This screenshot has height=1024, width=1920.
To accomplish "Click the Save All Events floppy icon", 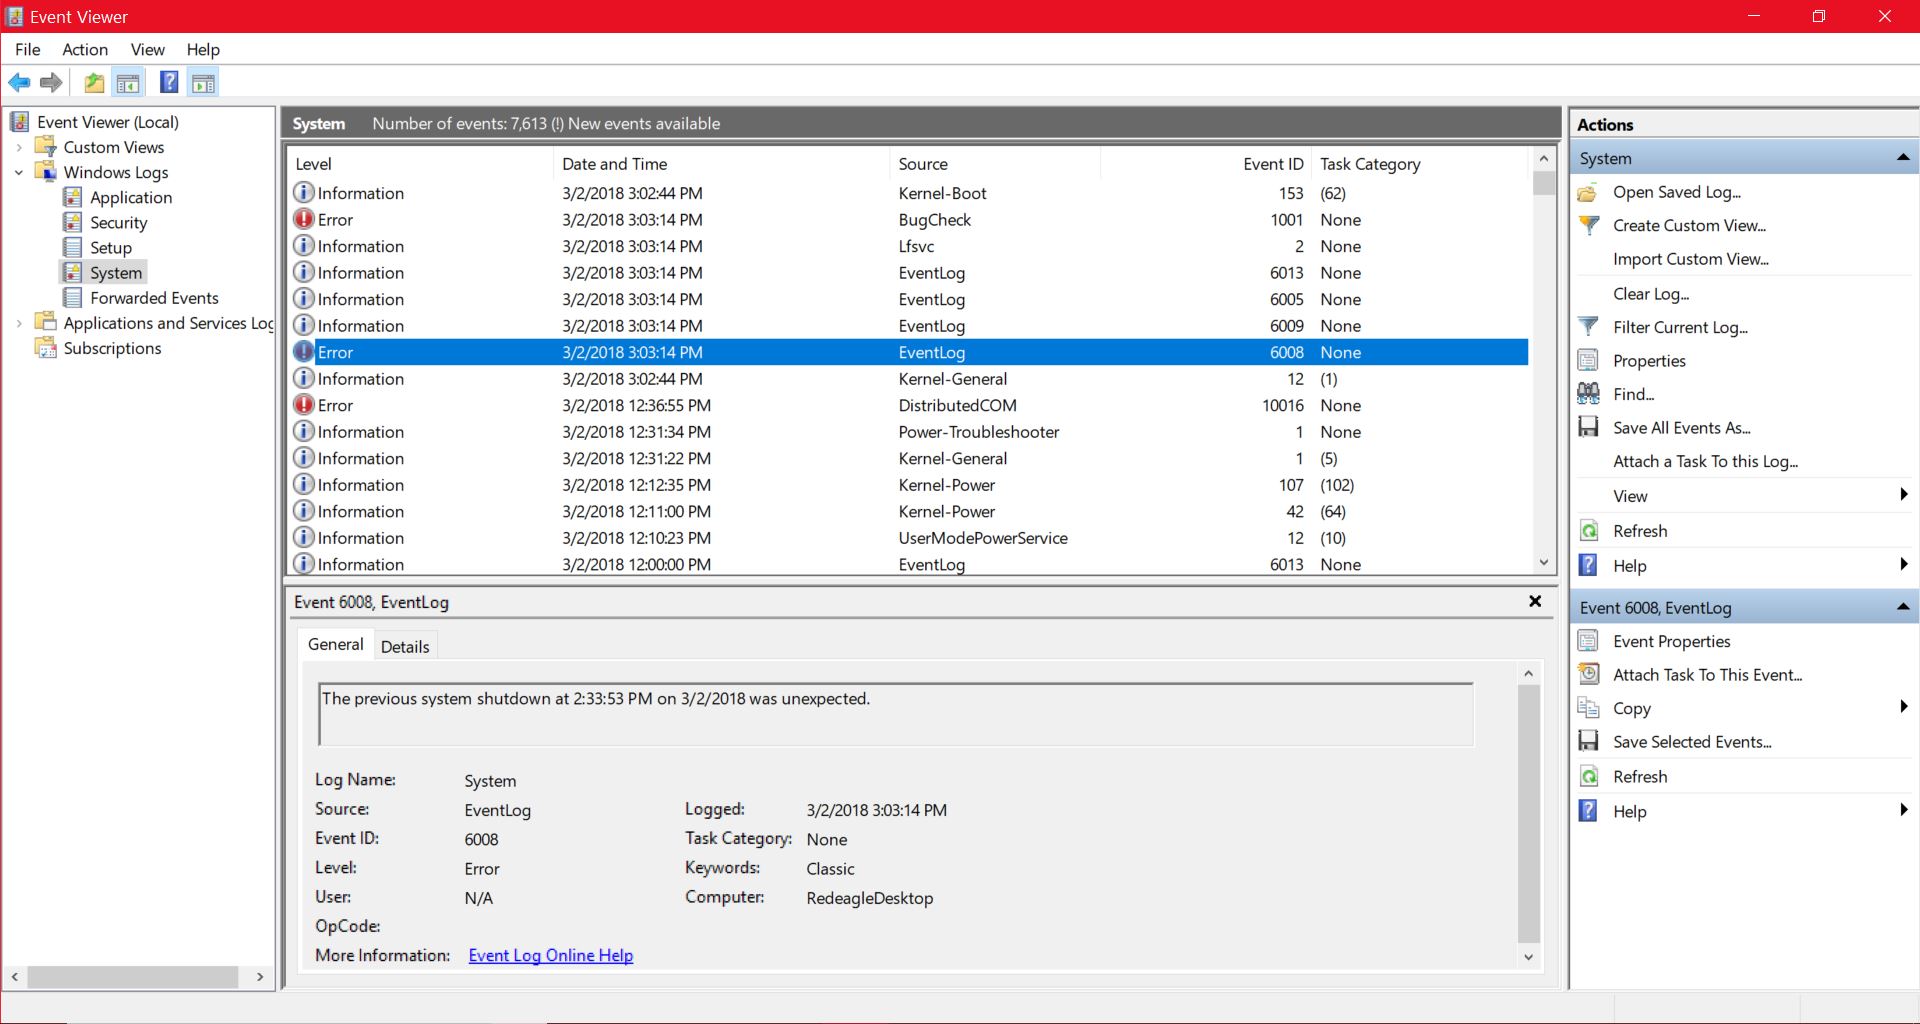I will pos(1588,427).
